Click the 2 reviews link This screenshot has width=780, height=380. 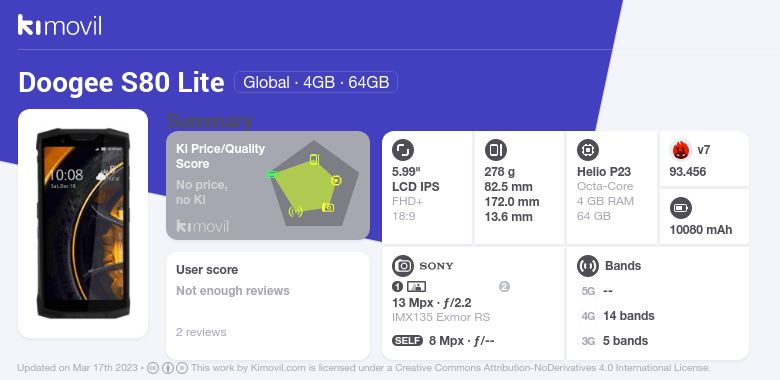point(201,332)
